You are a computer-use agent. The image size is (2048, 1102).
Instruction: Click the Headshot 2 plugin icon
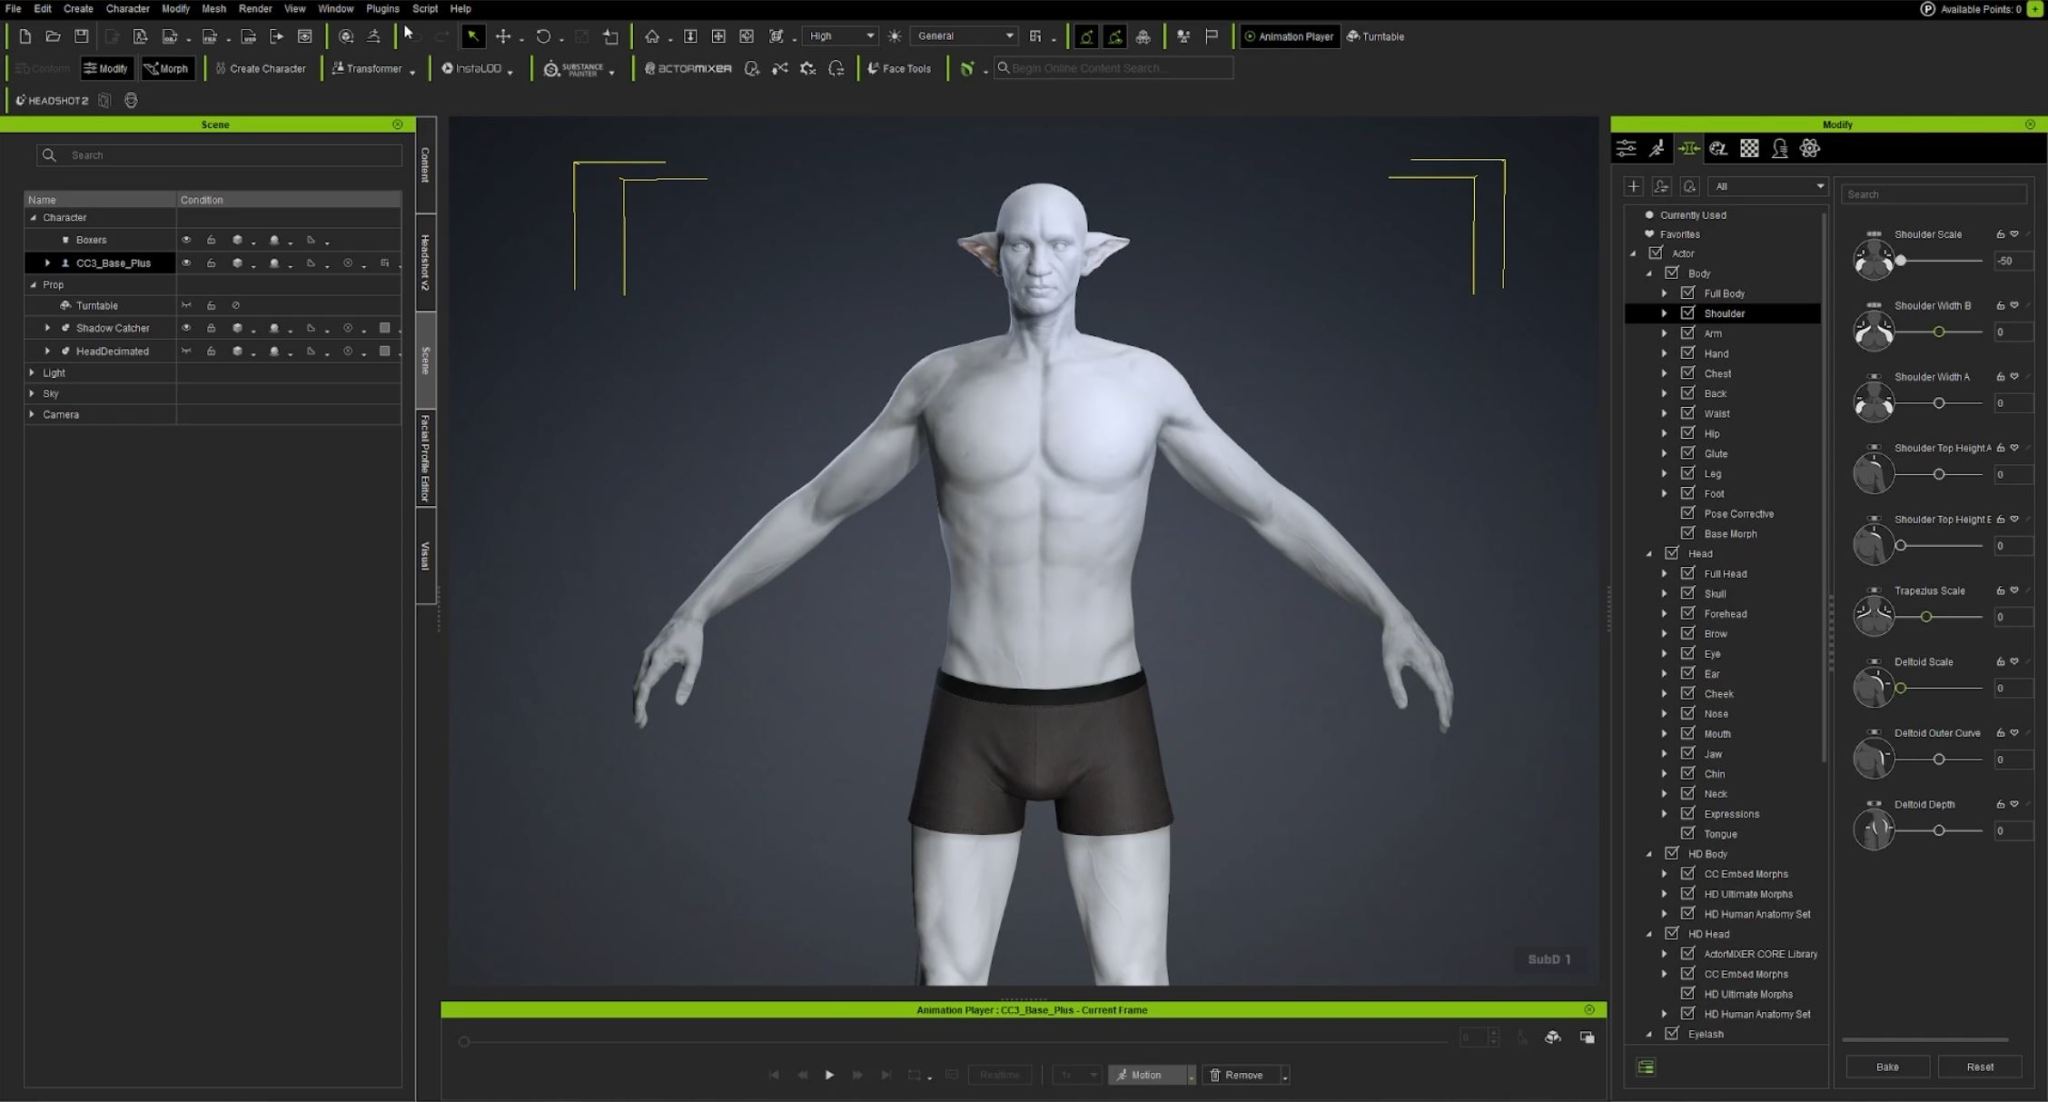(x=52, y=100)
